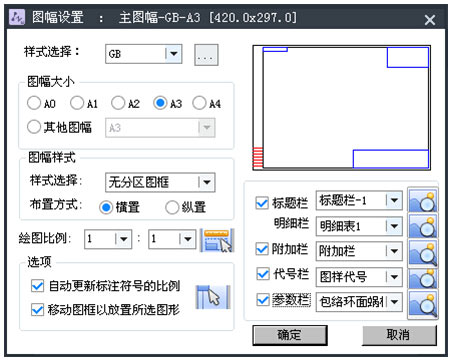This screenshot has width=452, height=362.
Task: Open the first 绘图比例 scale dropdown
Action: coord(124,239)
